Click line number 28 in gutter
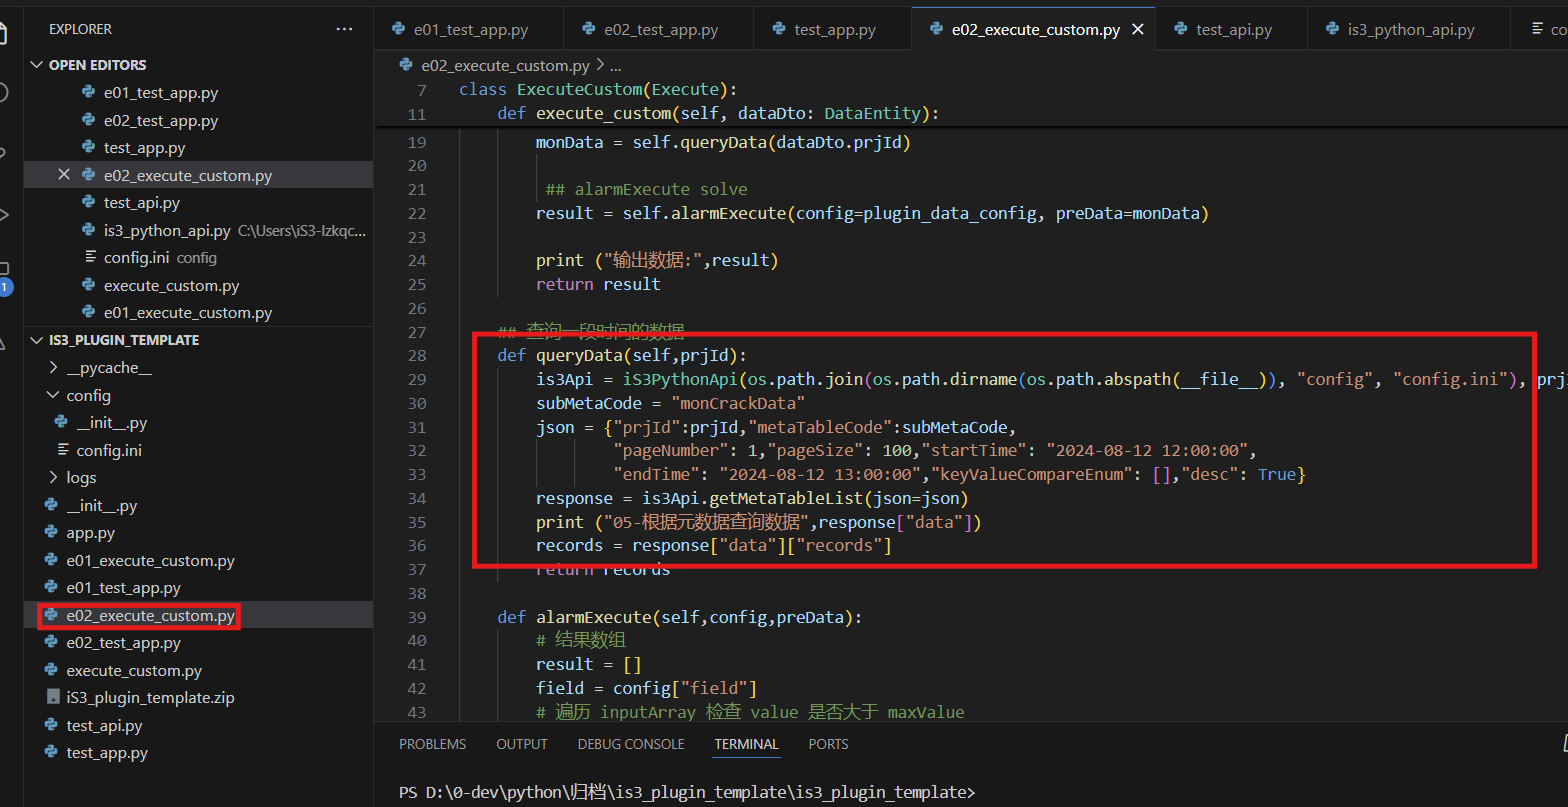 [x=415, y=356]
